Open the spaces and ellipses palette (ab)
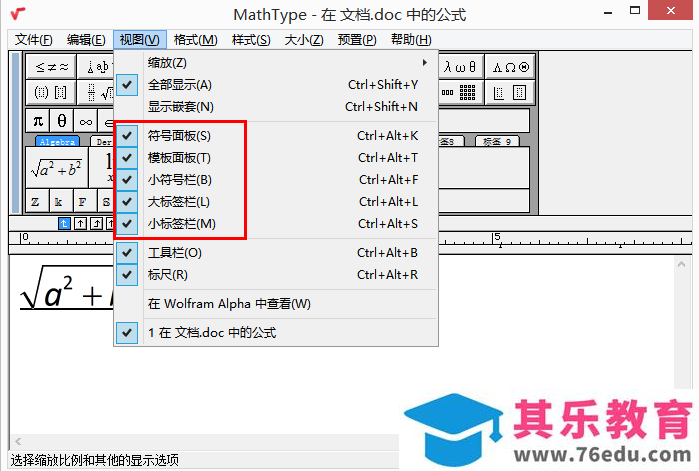 (x=95, y=67)
